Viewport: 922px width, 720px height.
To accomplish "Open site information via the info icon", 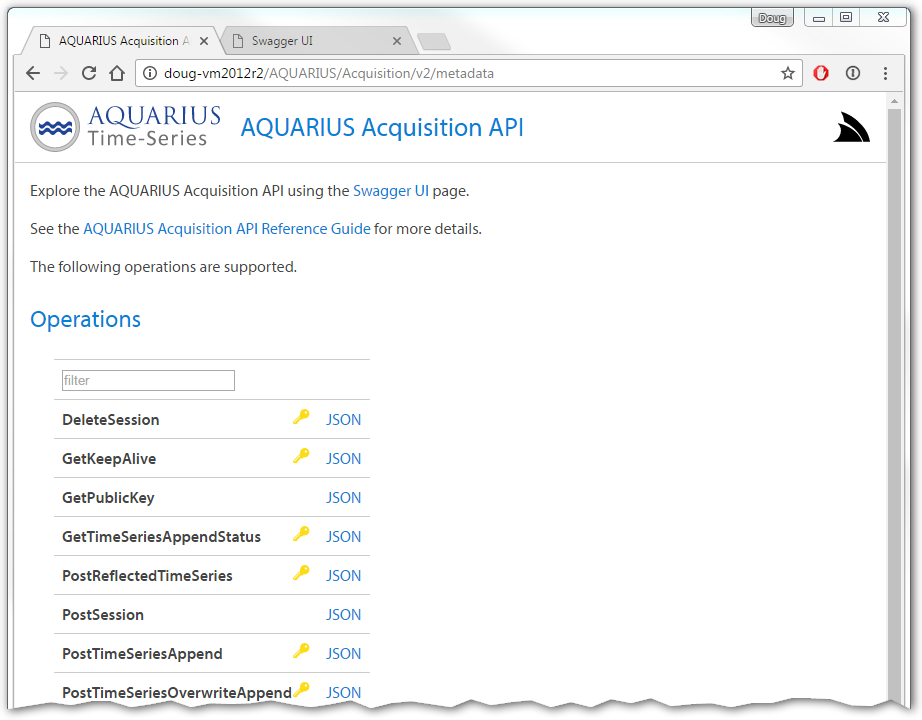I will (x=150, y=73).
